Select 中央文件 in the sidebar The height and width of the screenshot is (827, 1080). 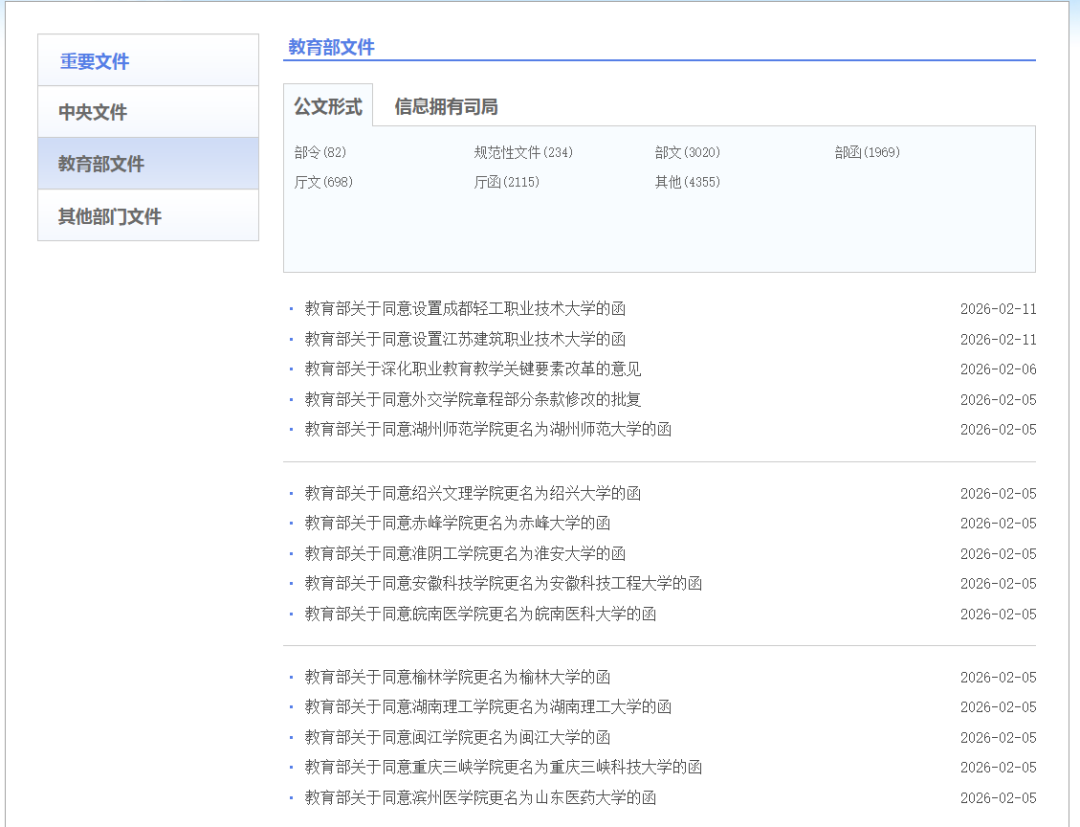coord(93,112)
